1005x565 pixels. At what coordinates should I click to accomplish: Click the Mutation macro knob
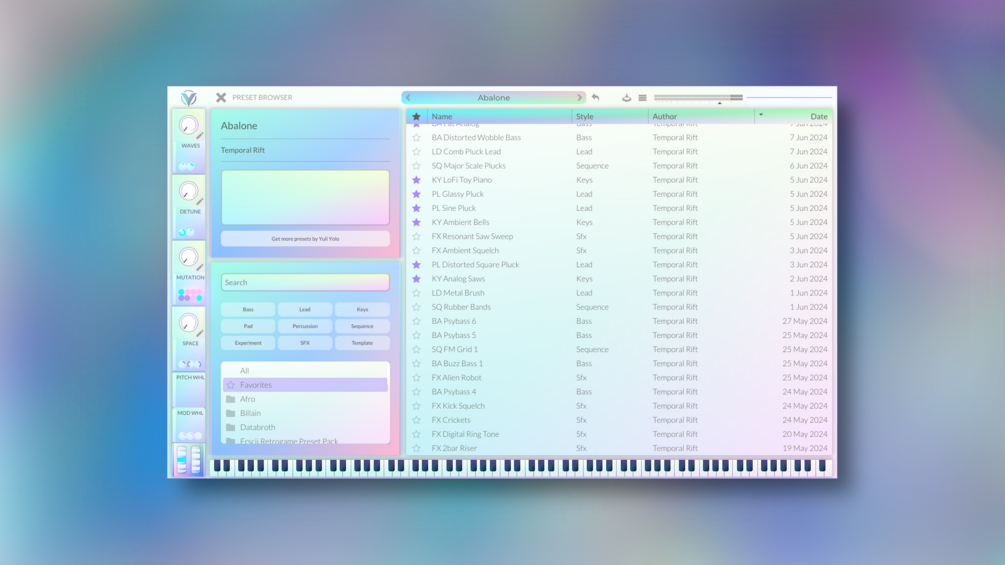click(188, 257)
